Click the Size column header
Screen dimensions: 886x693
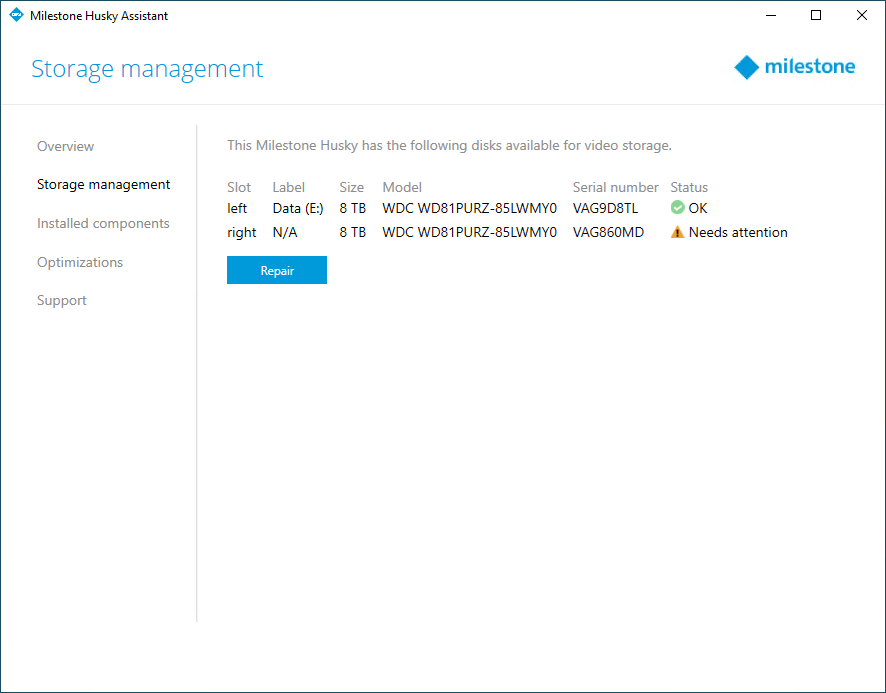coord(351,188)
